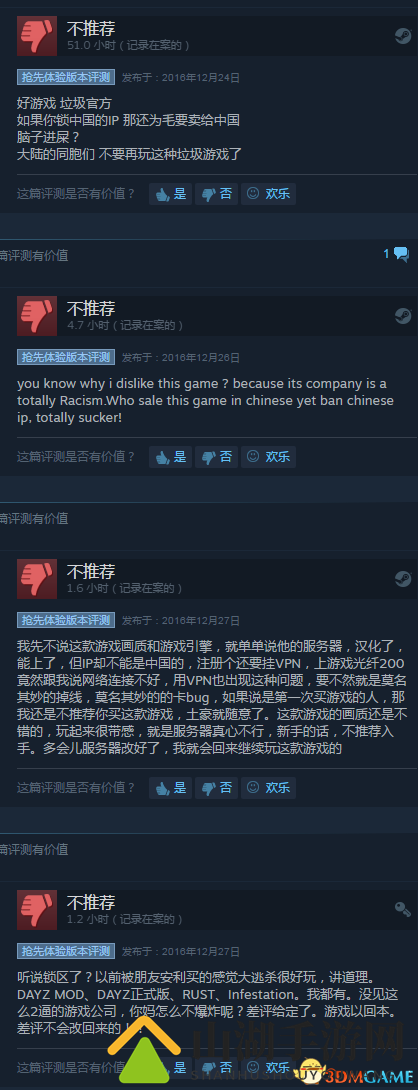Vote 是 on the English racism review

coord(170,457)
